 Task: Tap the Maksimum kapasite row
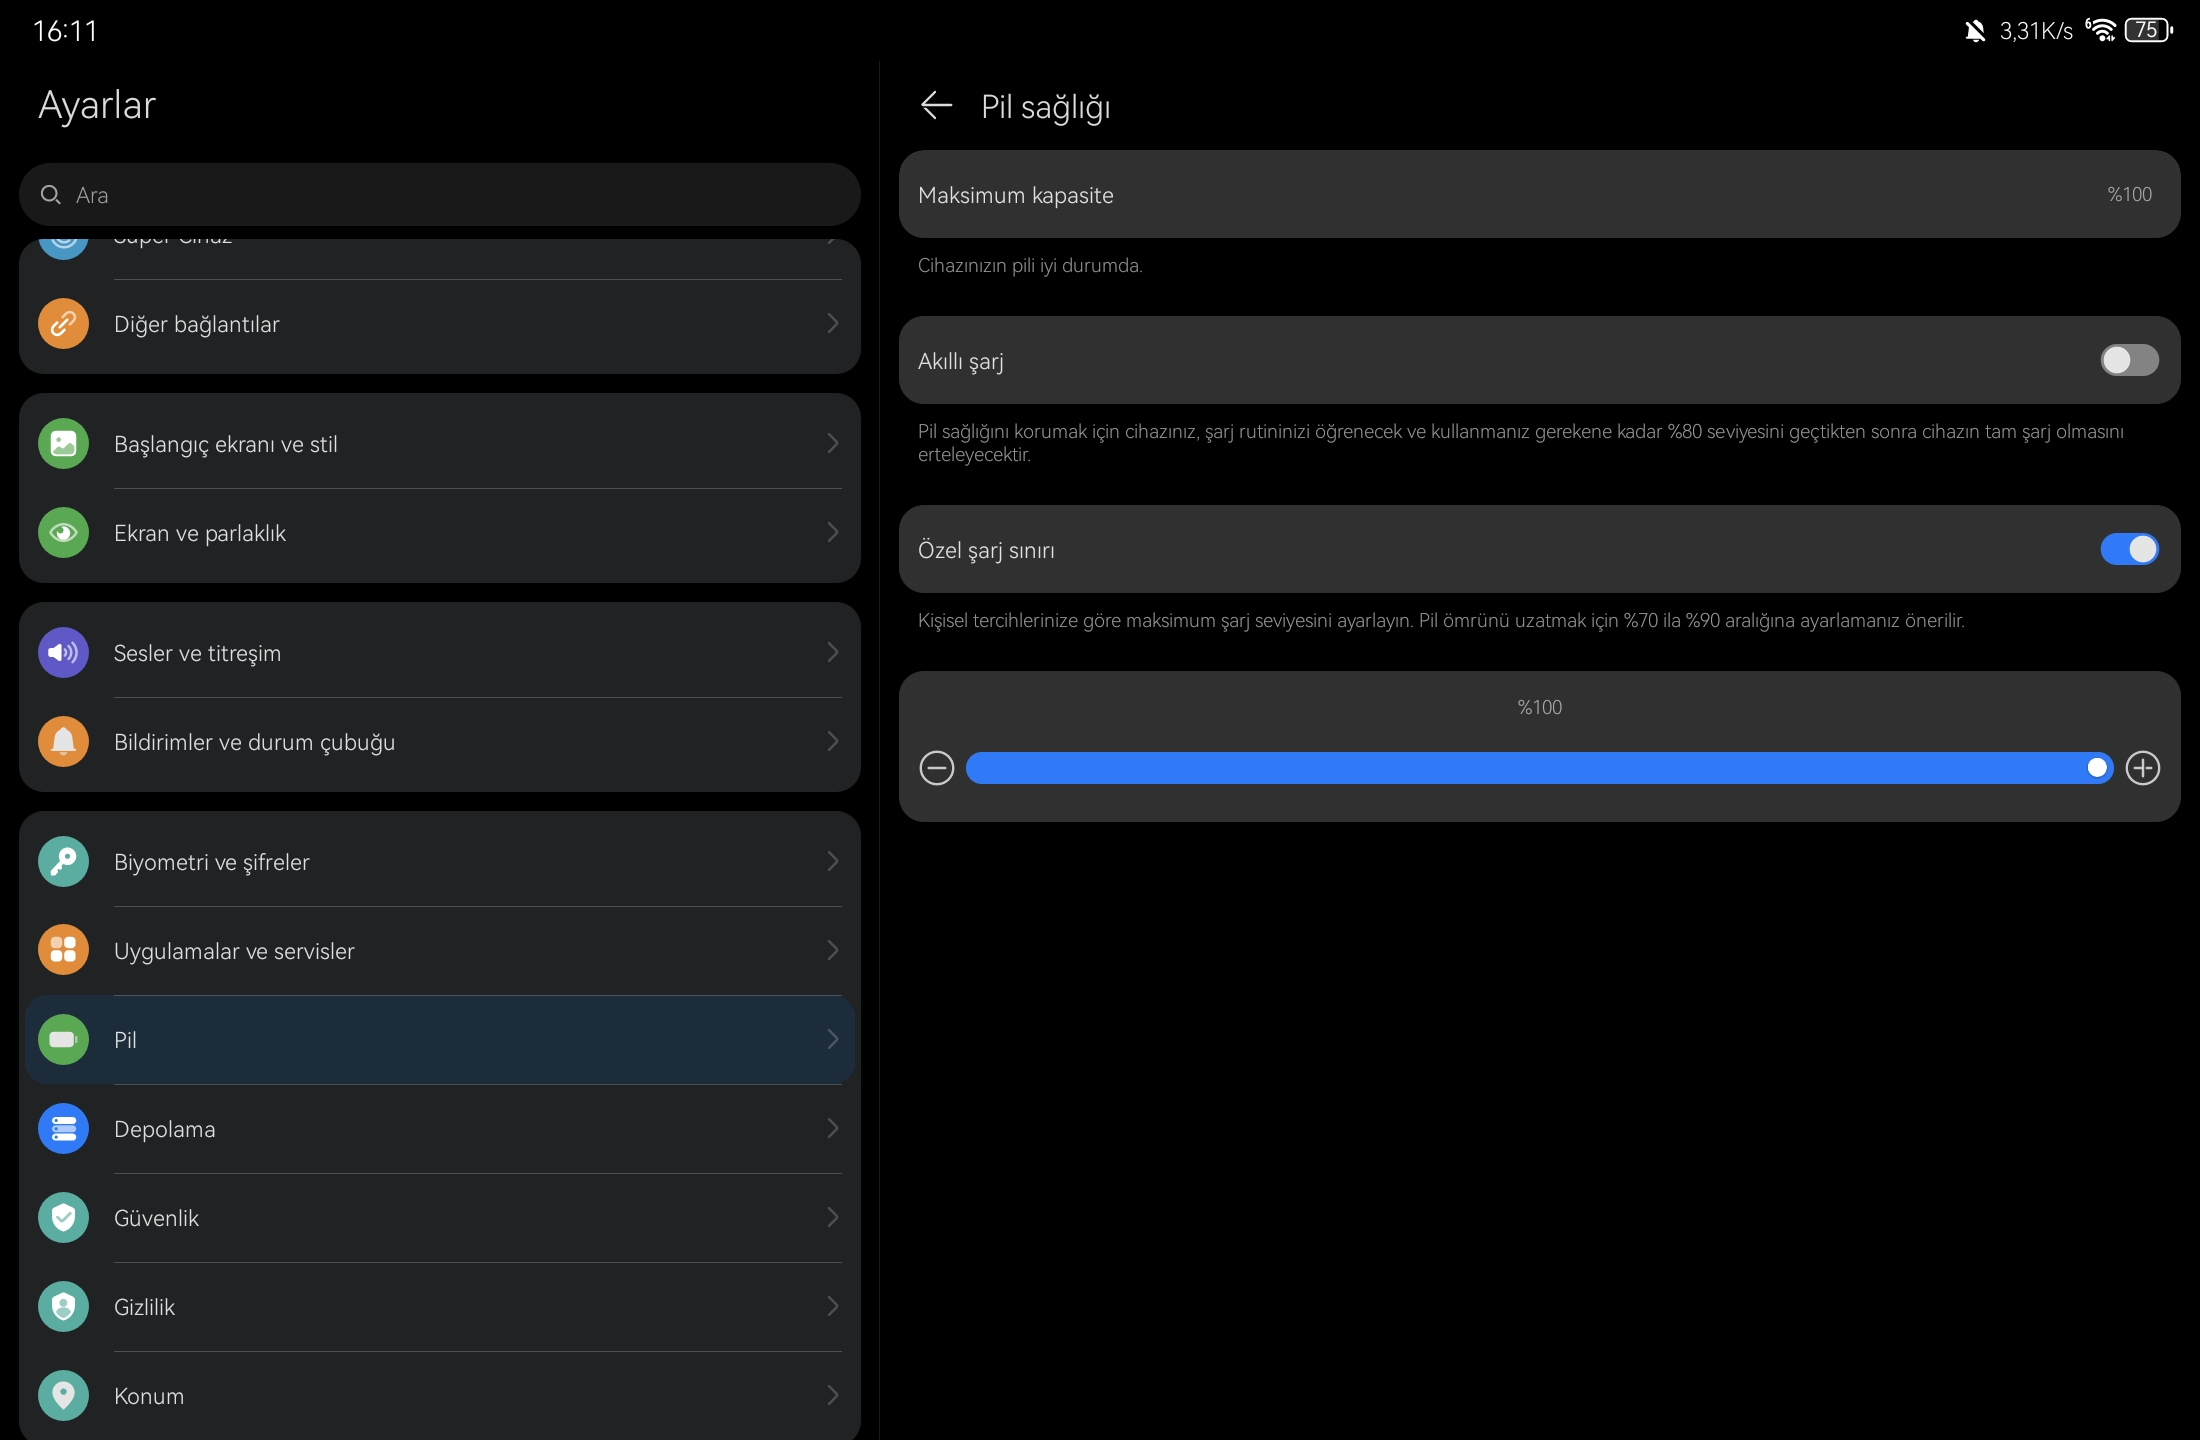point(1540,194)
